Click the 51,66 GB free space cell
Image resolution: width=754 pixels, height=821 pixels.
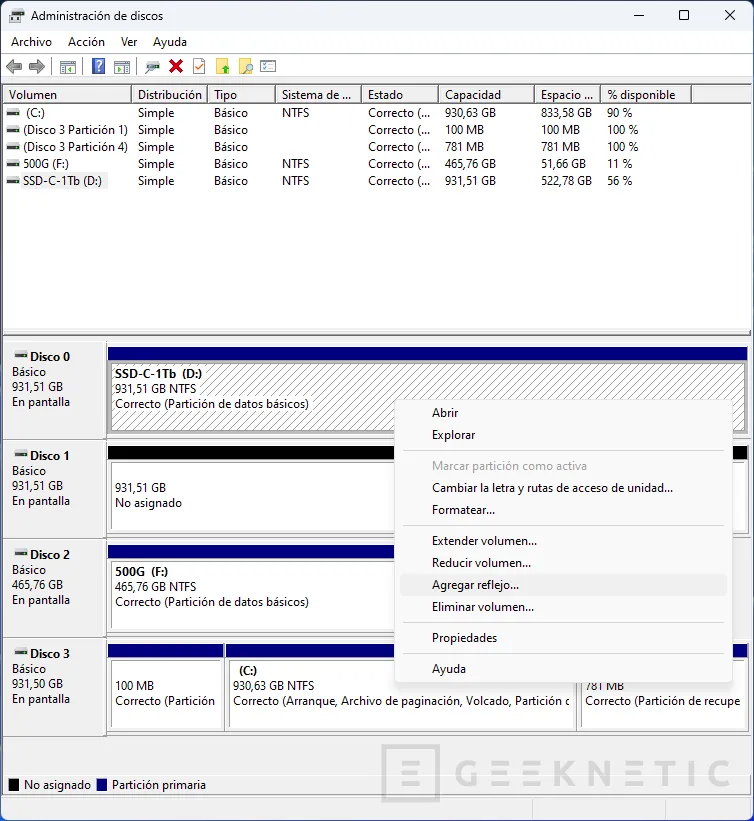coord(563,164)
